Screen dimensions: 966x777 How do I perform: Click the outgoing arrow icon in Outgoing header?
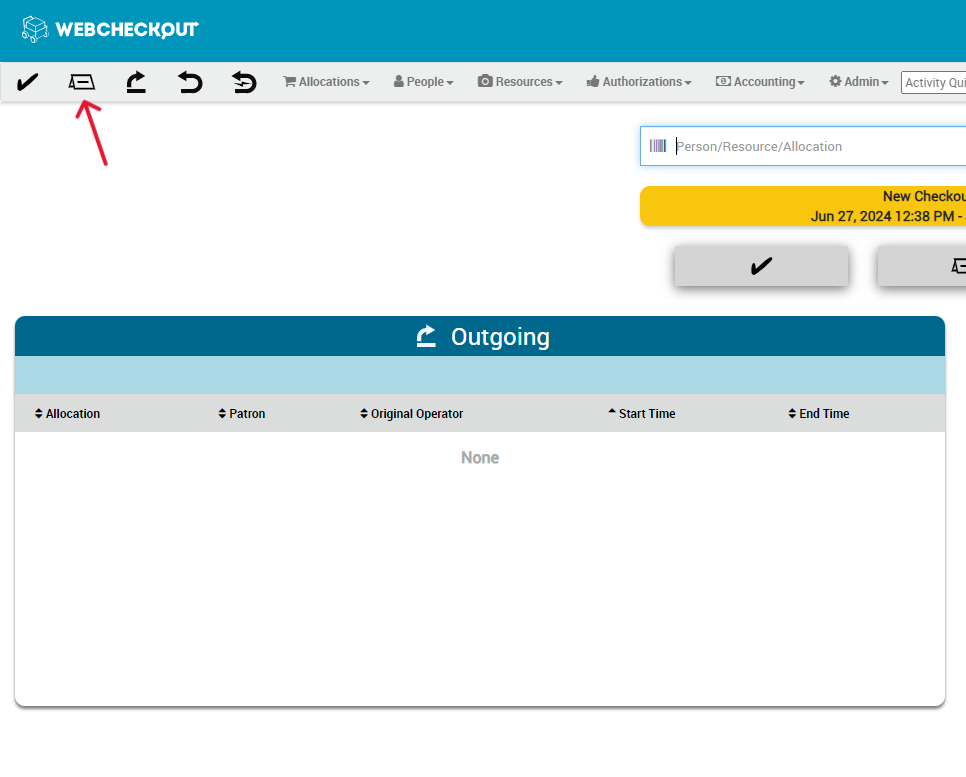(x=426, y=336)
